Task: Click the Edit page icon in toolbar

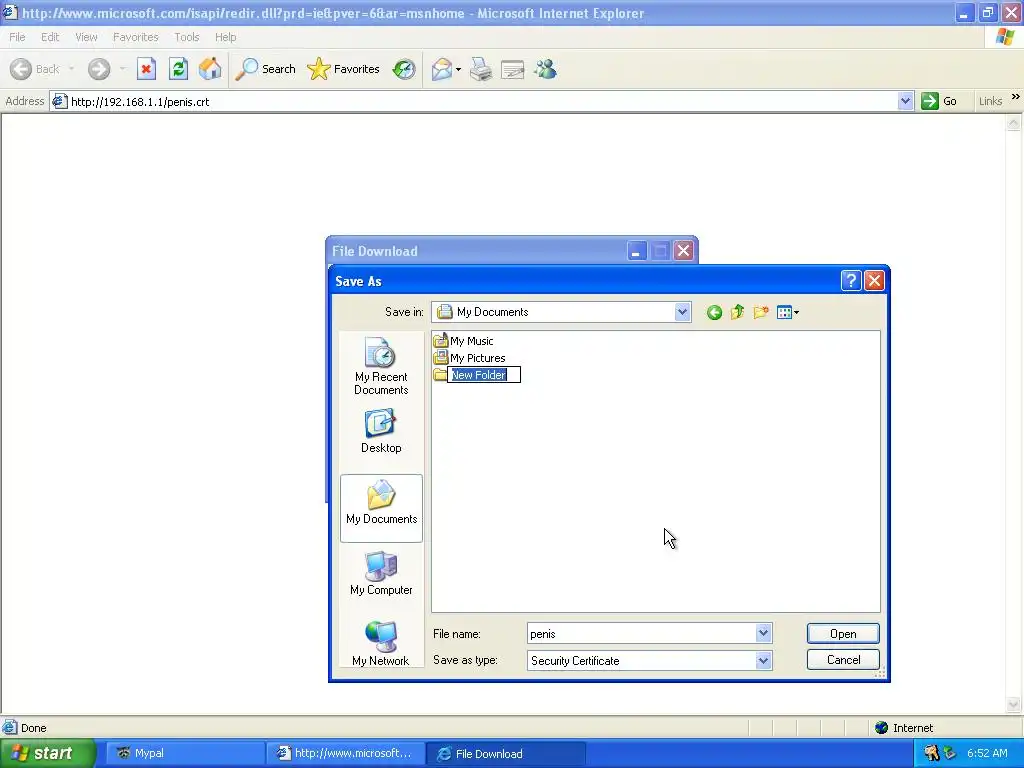Action: [513, 69]
